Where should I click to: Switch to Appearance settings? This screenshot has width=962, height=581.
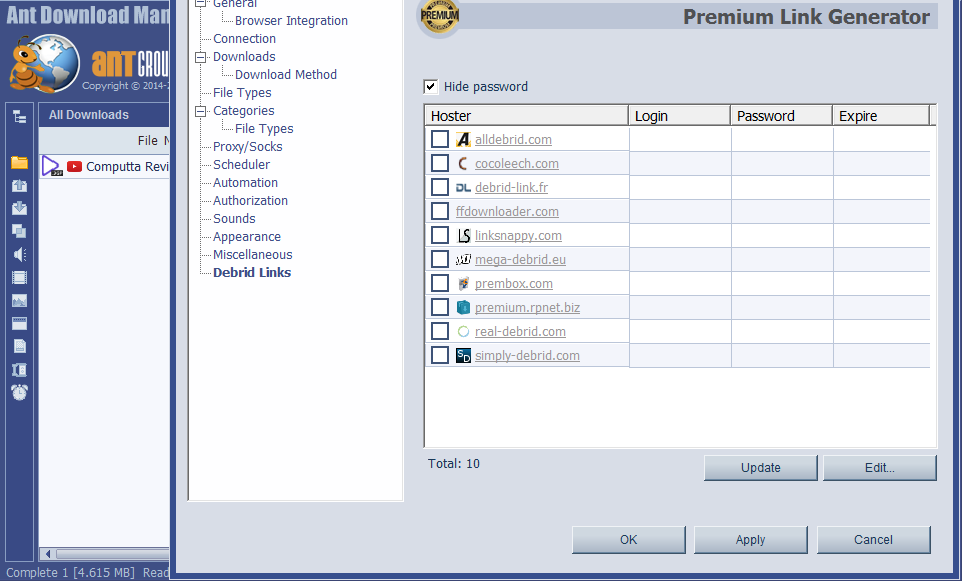[x=247, y=237]
